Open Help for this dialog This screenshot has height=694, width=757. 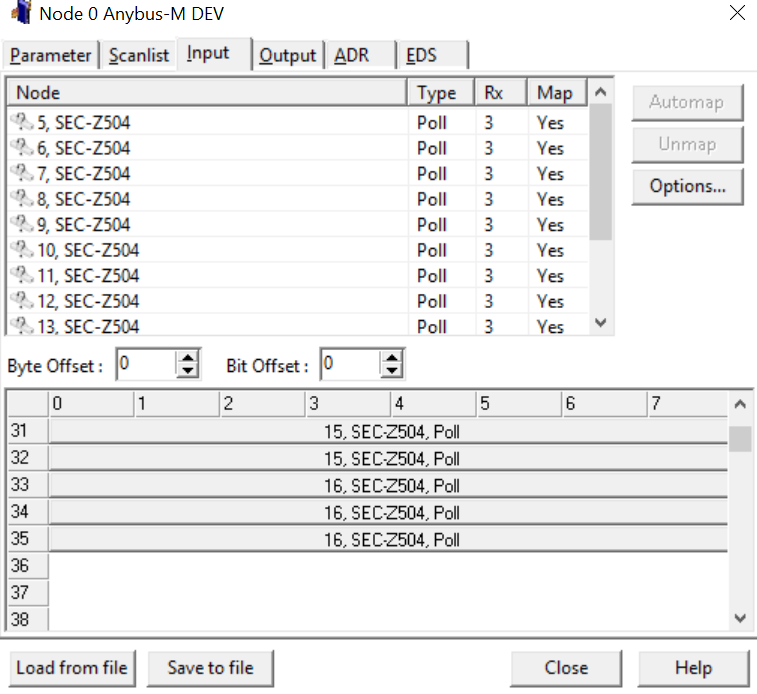(693, 668)
